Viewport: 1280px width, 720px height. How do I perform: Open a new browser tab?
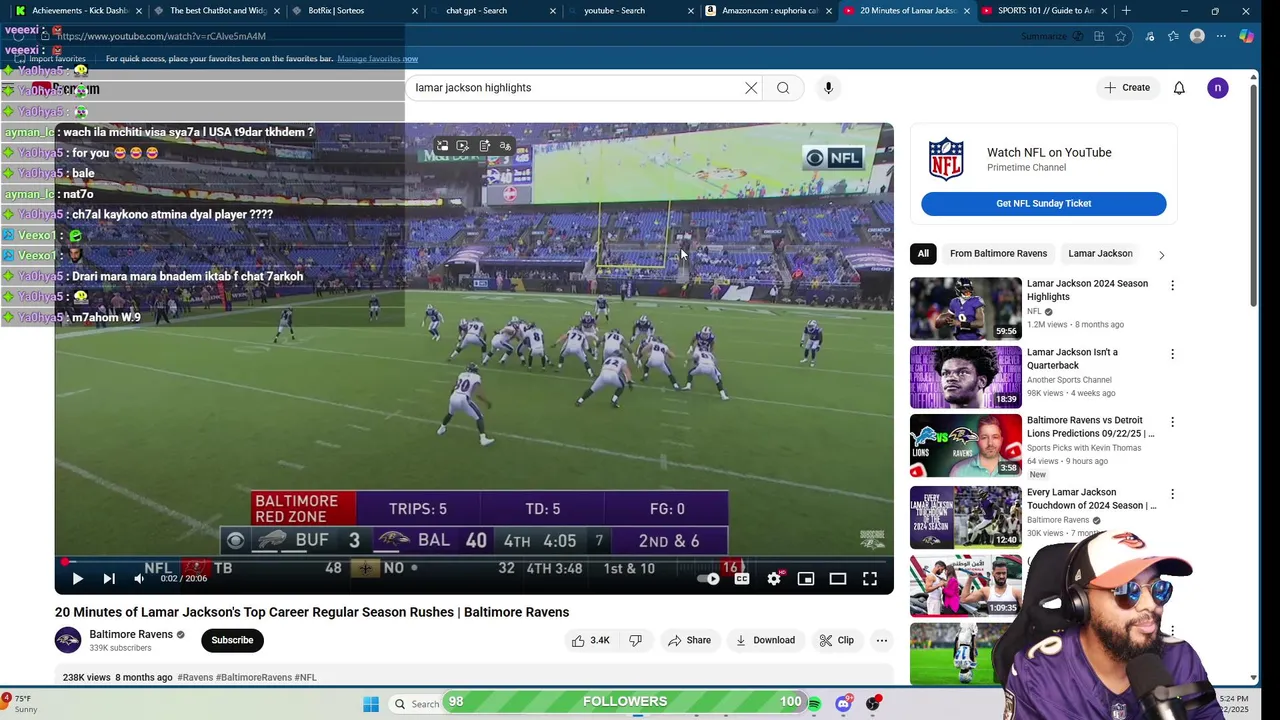click(1126, 11)
